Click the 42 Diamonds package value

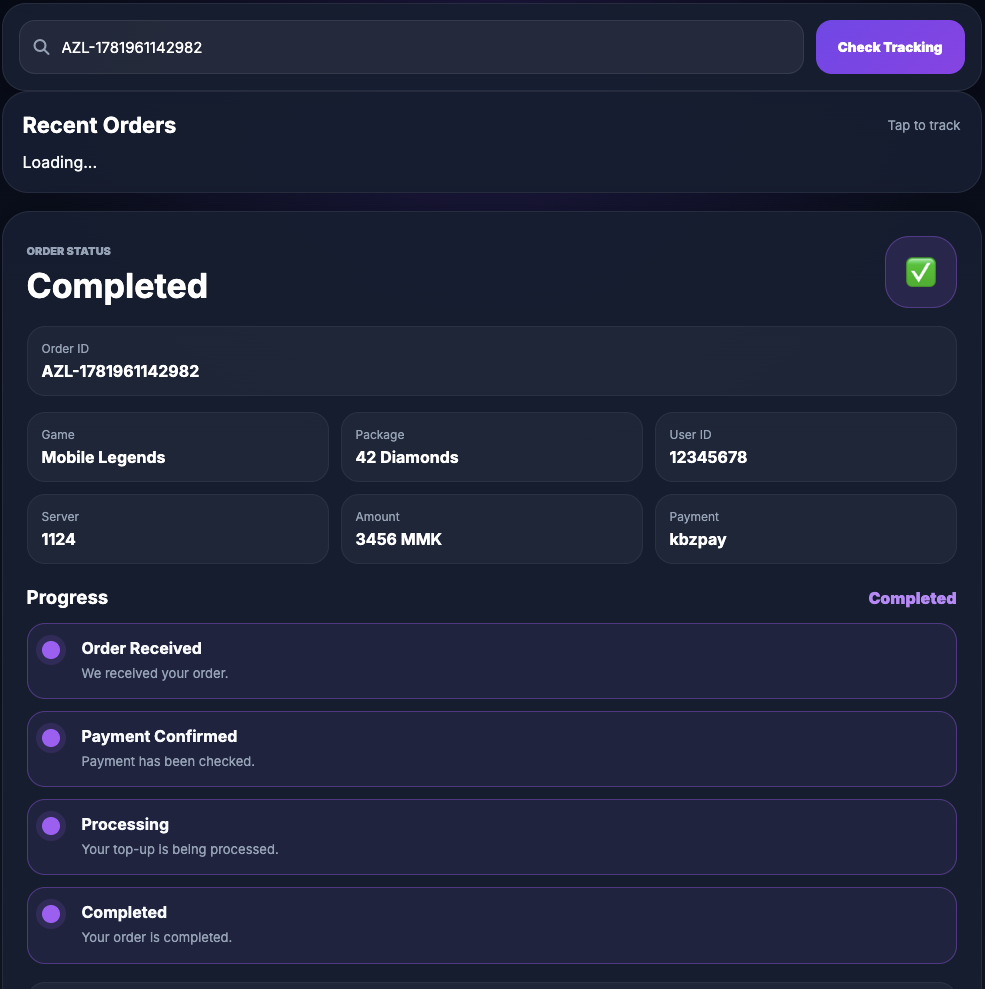(x=407, y=457)
